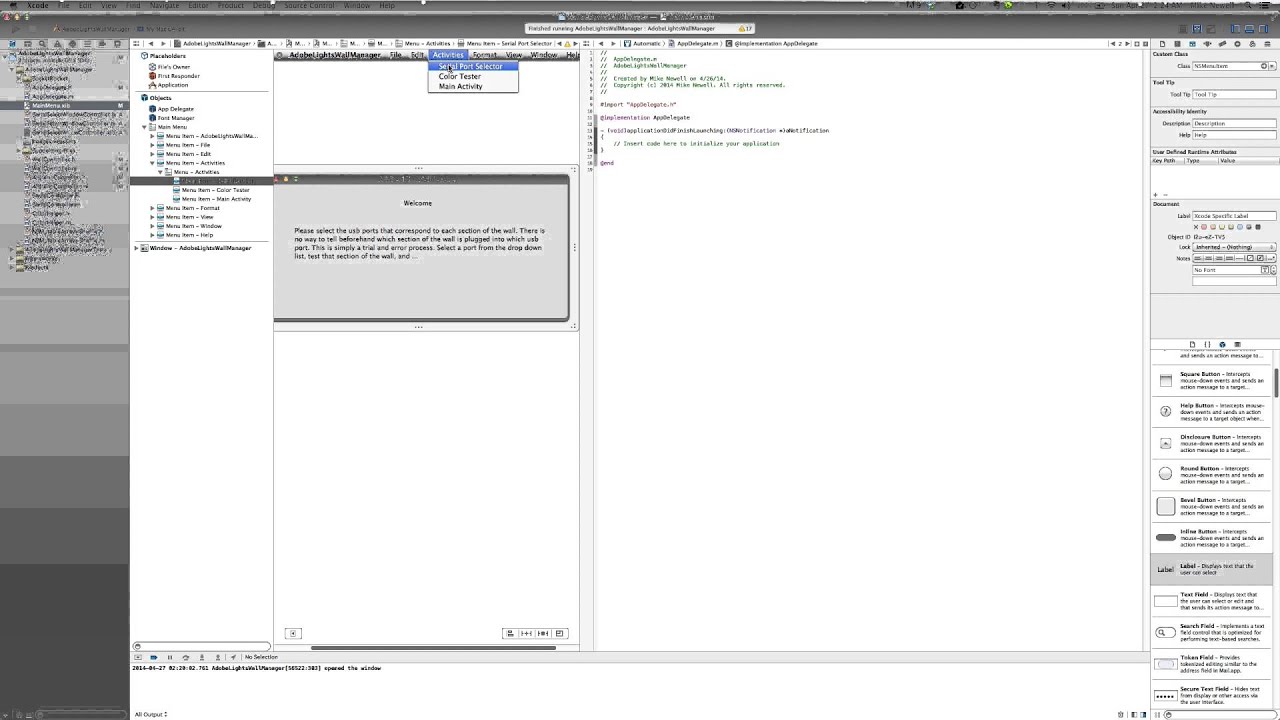The image size is (1280, 720).
Task: Clear label color with the X swatch
Action: 1196,227
